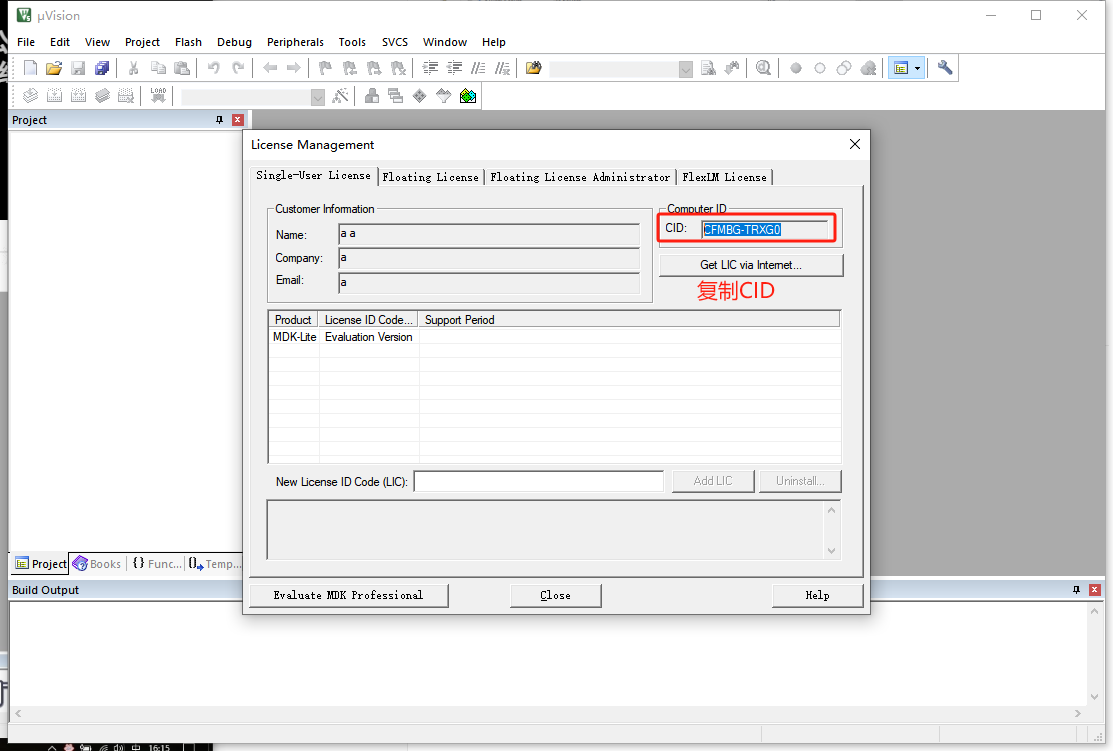1113x751 pixels.
Task: Click the Insert/Remove Bookmark flag icon
Action: pyautogui.click(x=325, y=68)
